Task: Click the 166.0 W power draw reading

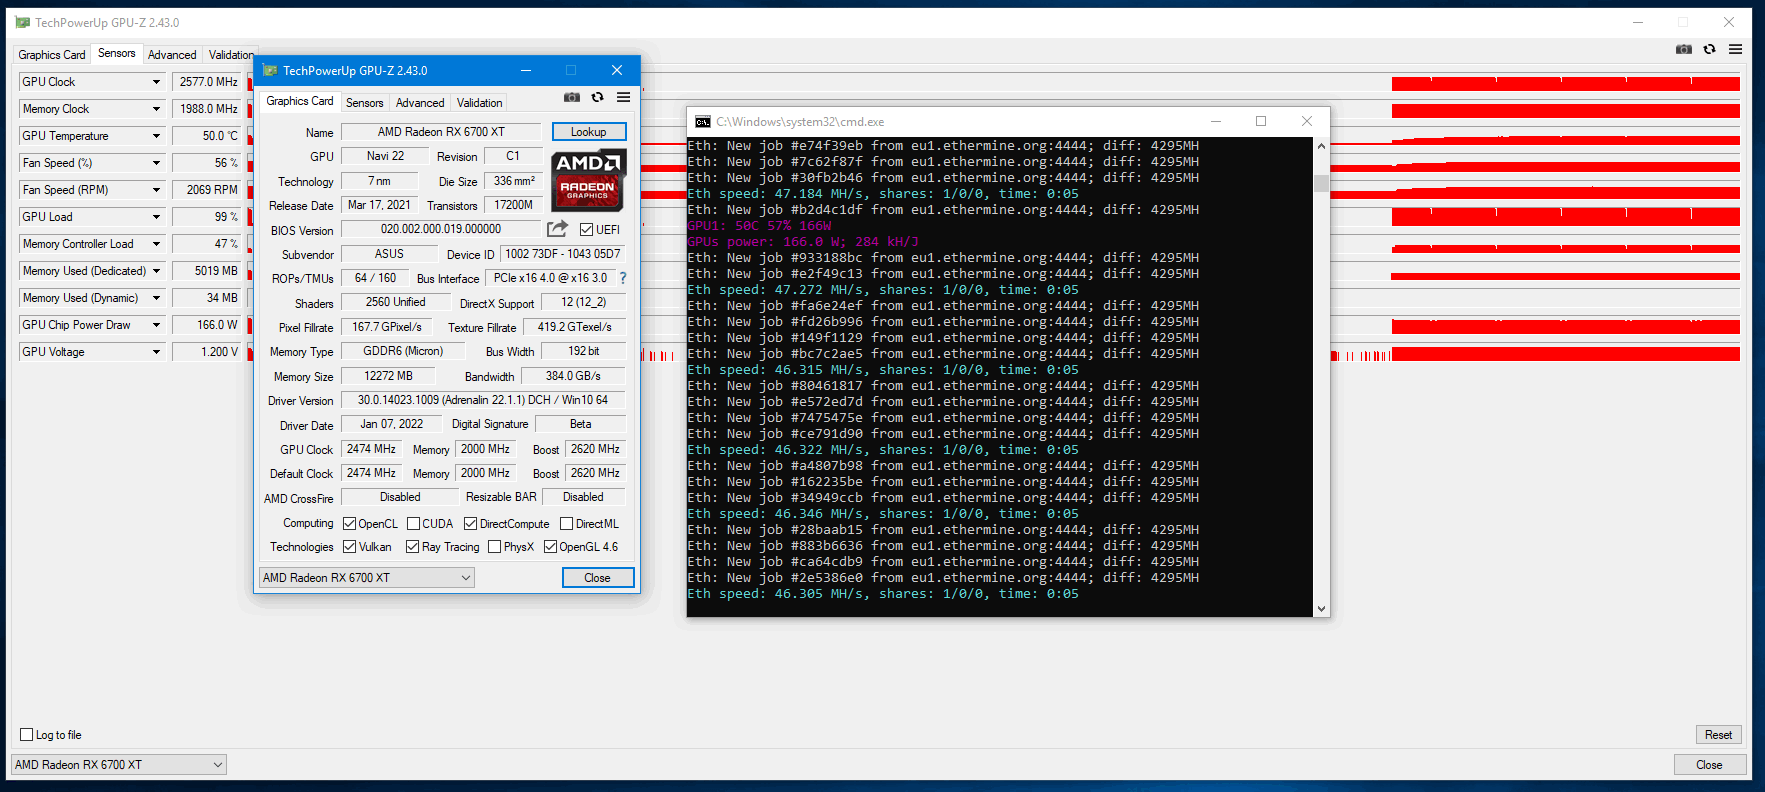Action: [x=208, y=325]
